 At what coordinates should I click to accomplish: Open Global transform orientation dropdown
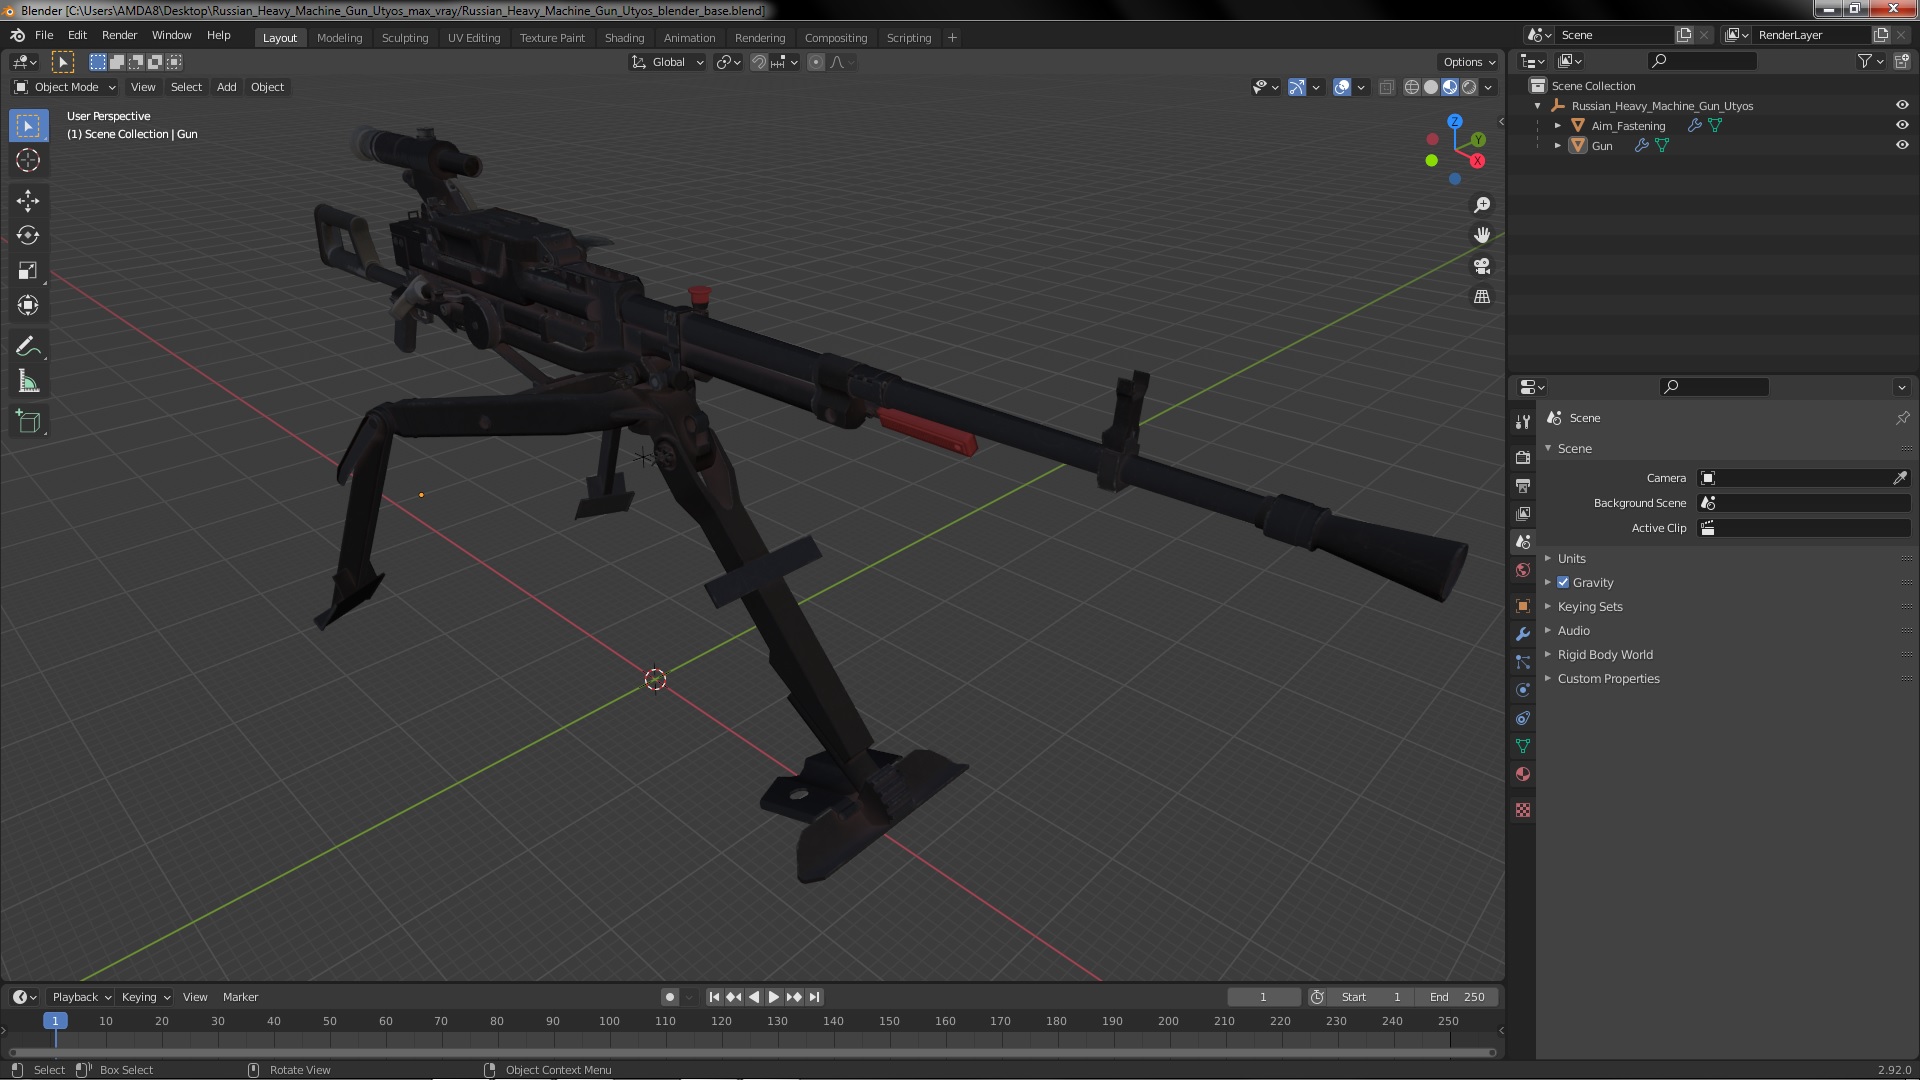tap(667, 62)
